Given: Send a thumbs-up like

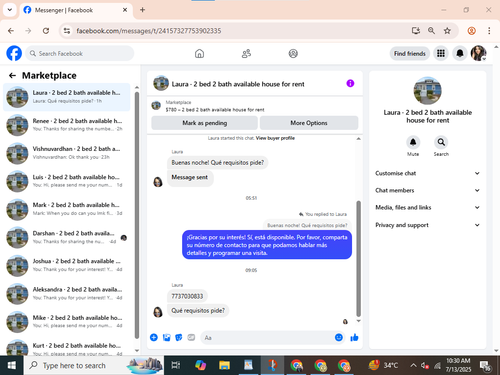Looking at the screenshot, I should point(354,337).
